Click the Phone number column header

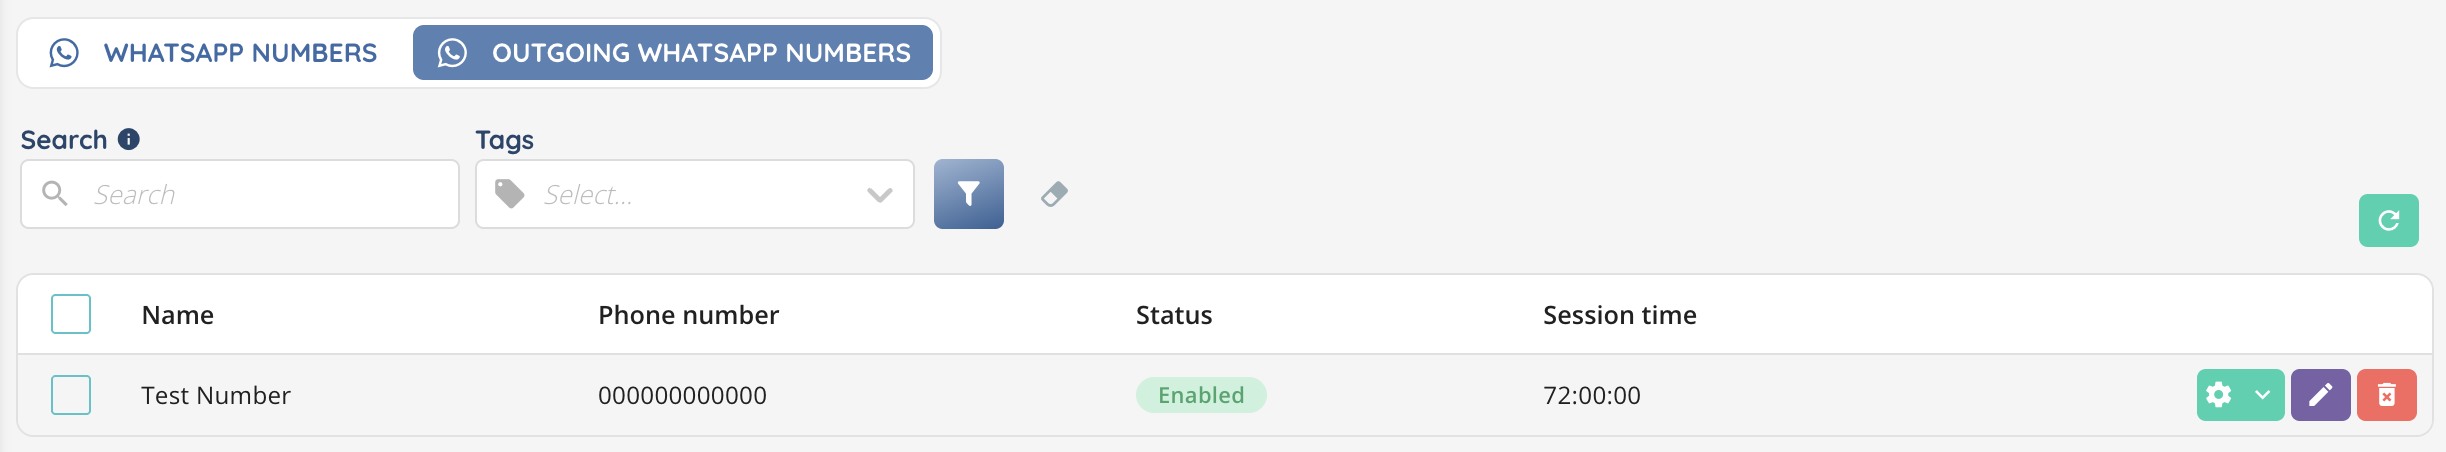tap(688, 315)
